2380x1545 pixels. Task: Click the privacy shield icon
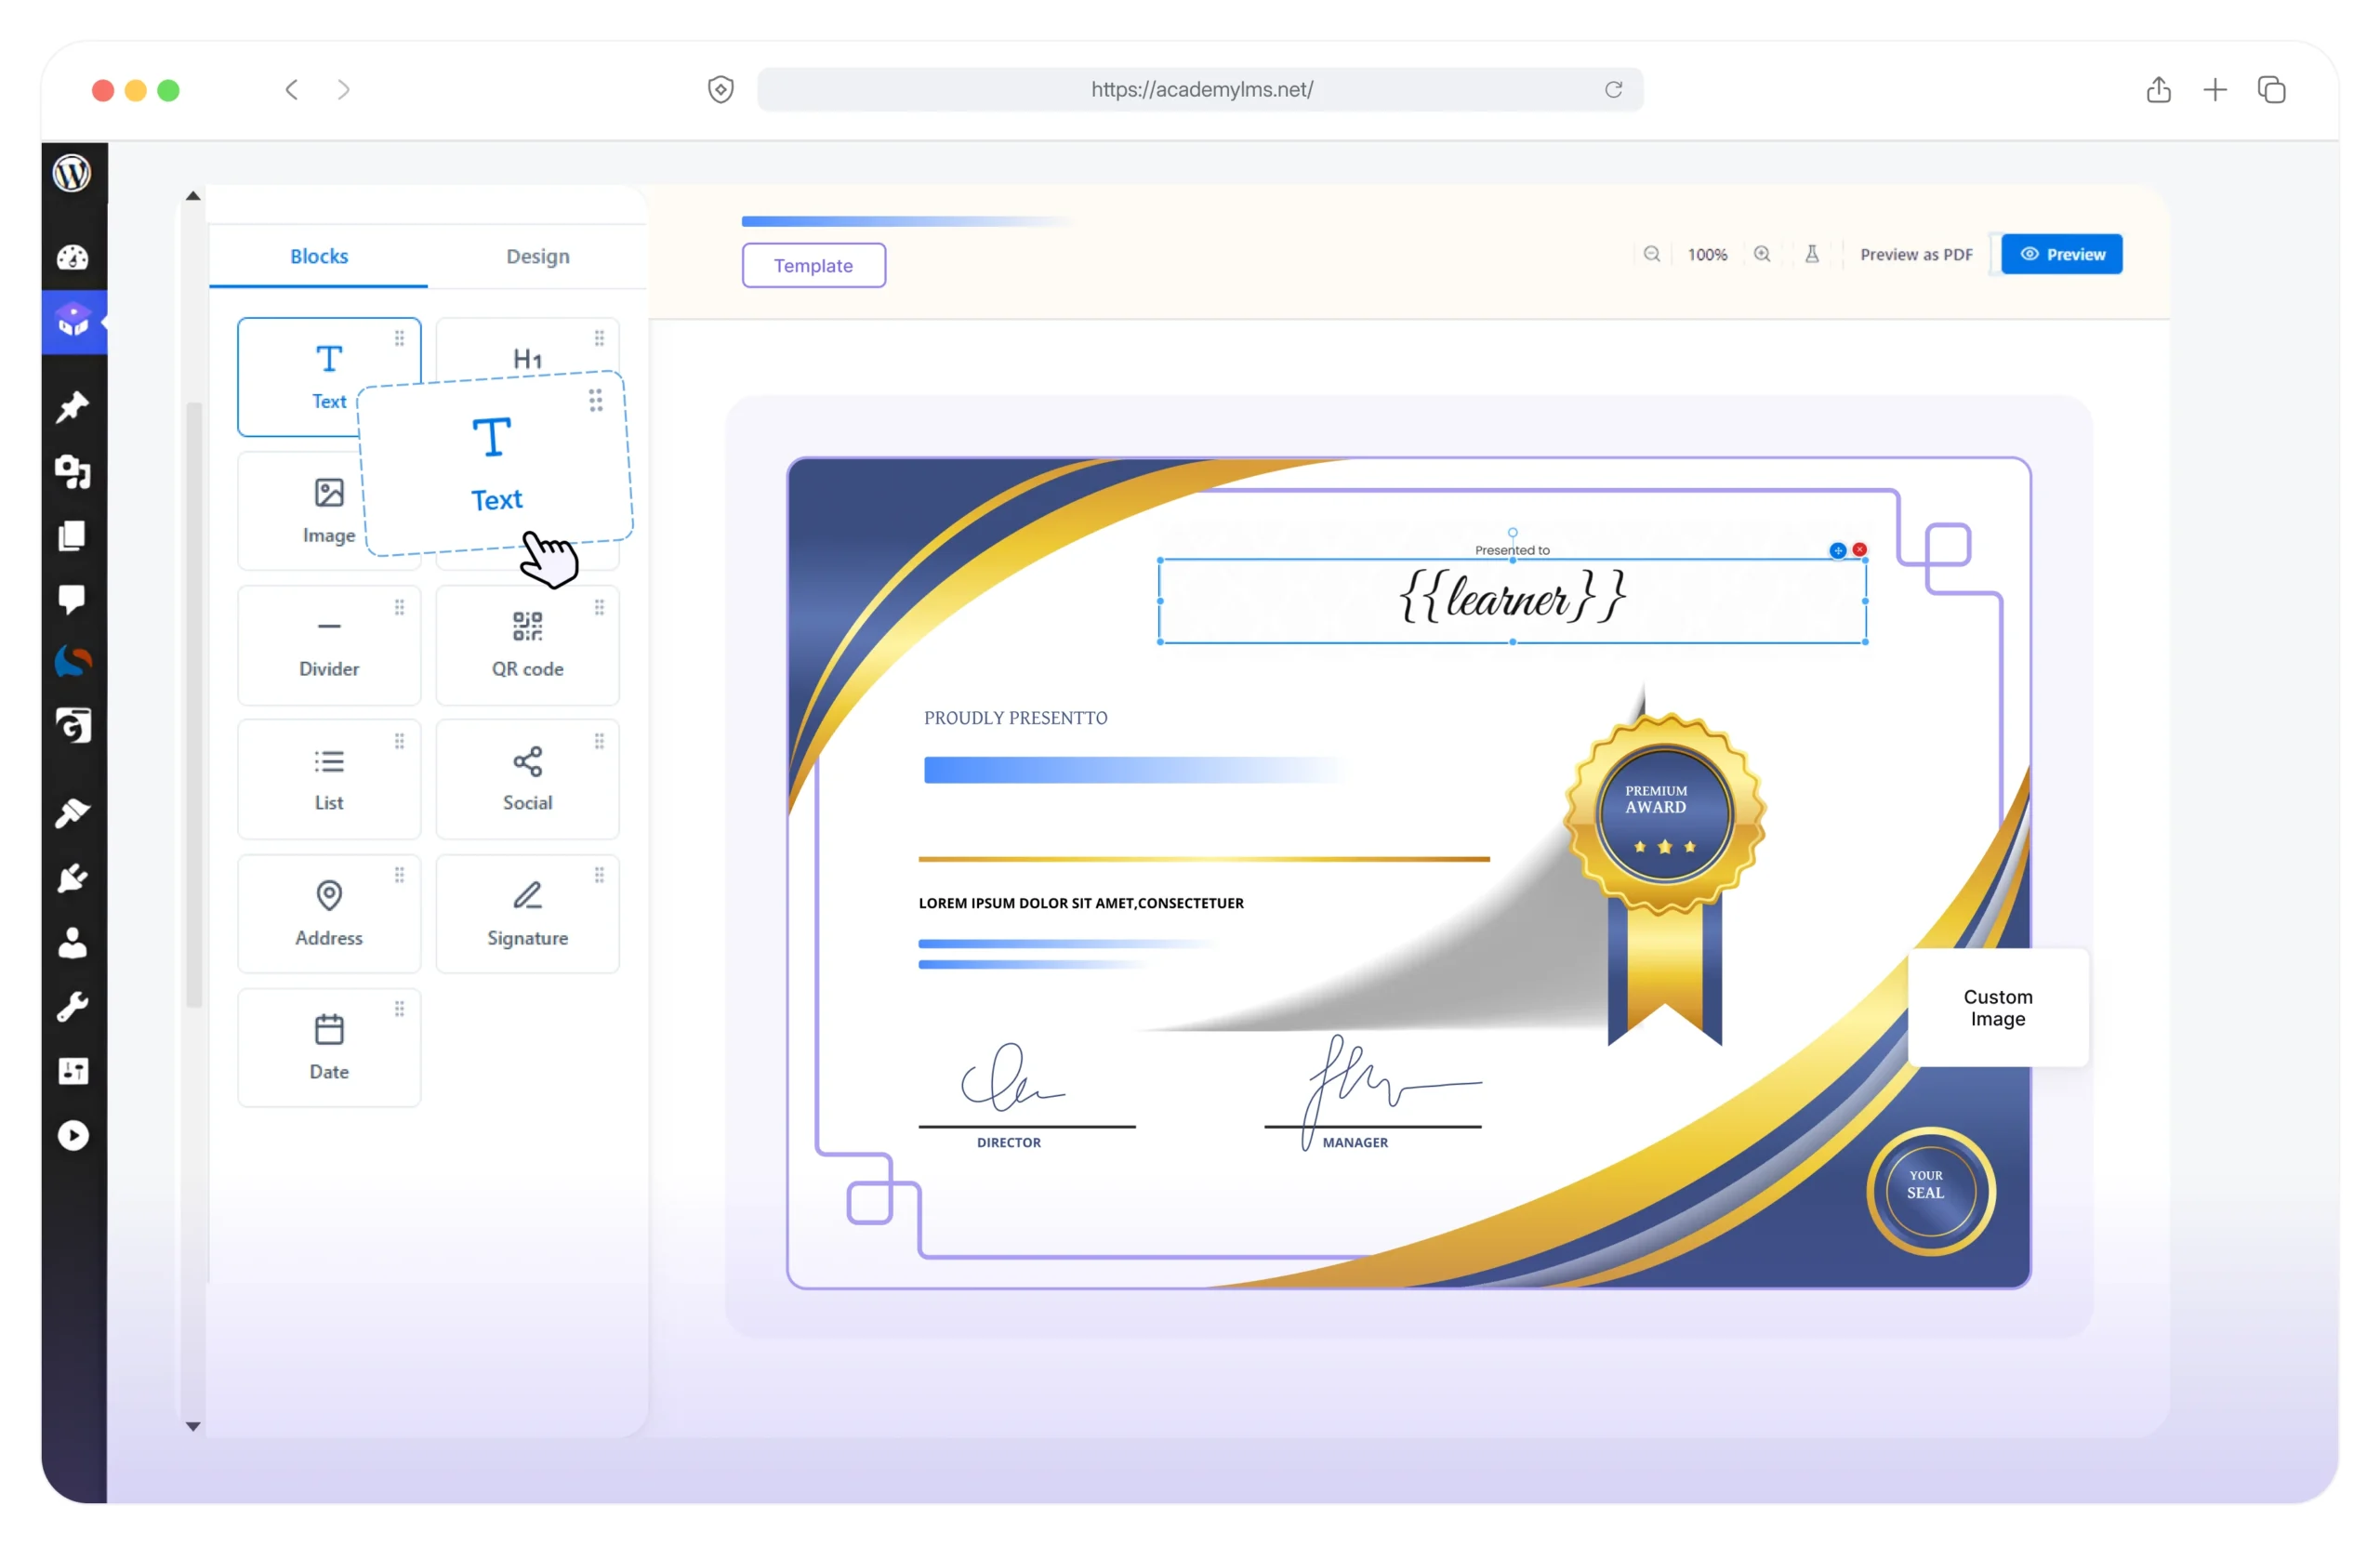click(x=720, y=89)
